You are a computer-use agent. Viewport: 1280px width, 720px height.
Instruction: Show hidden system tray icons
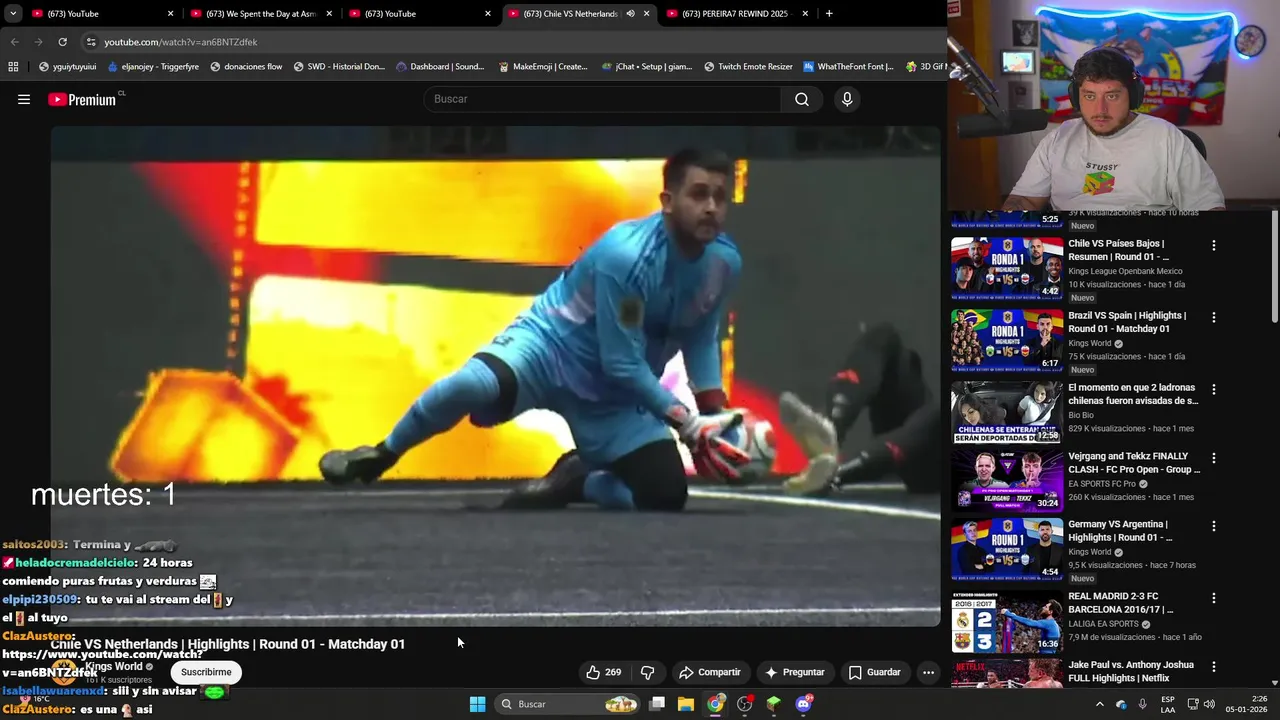coord(1100,704)
